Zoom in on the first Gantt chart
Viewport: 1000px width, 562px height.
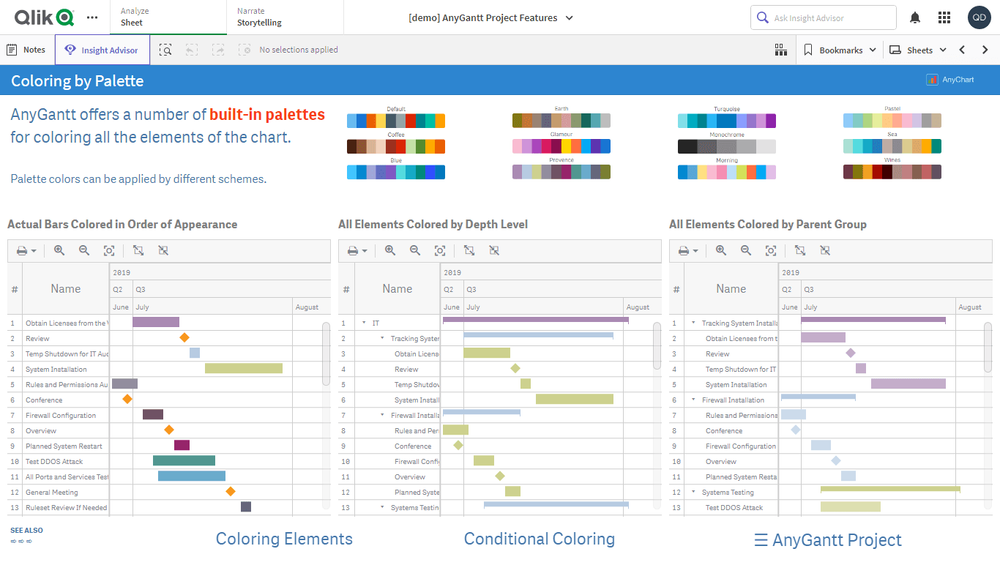(x=59, y=251)
